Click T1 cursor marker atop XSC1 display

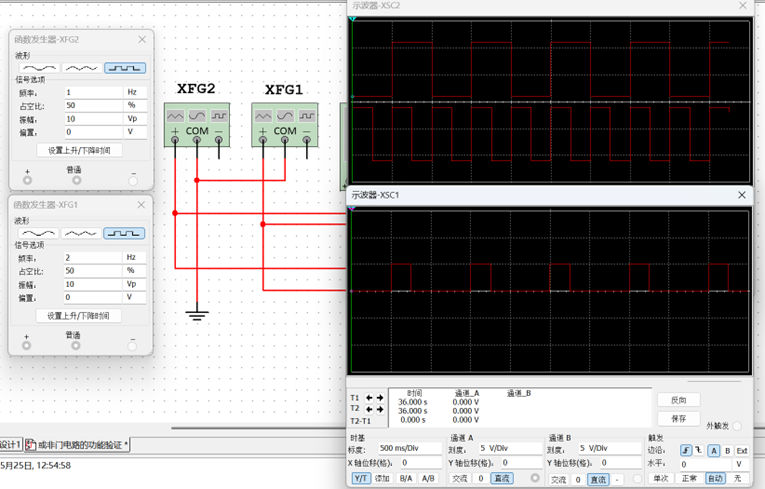pos(351,209)
